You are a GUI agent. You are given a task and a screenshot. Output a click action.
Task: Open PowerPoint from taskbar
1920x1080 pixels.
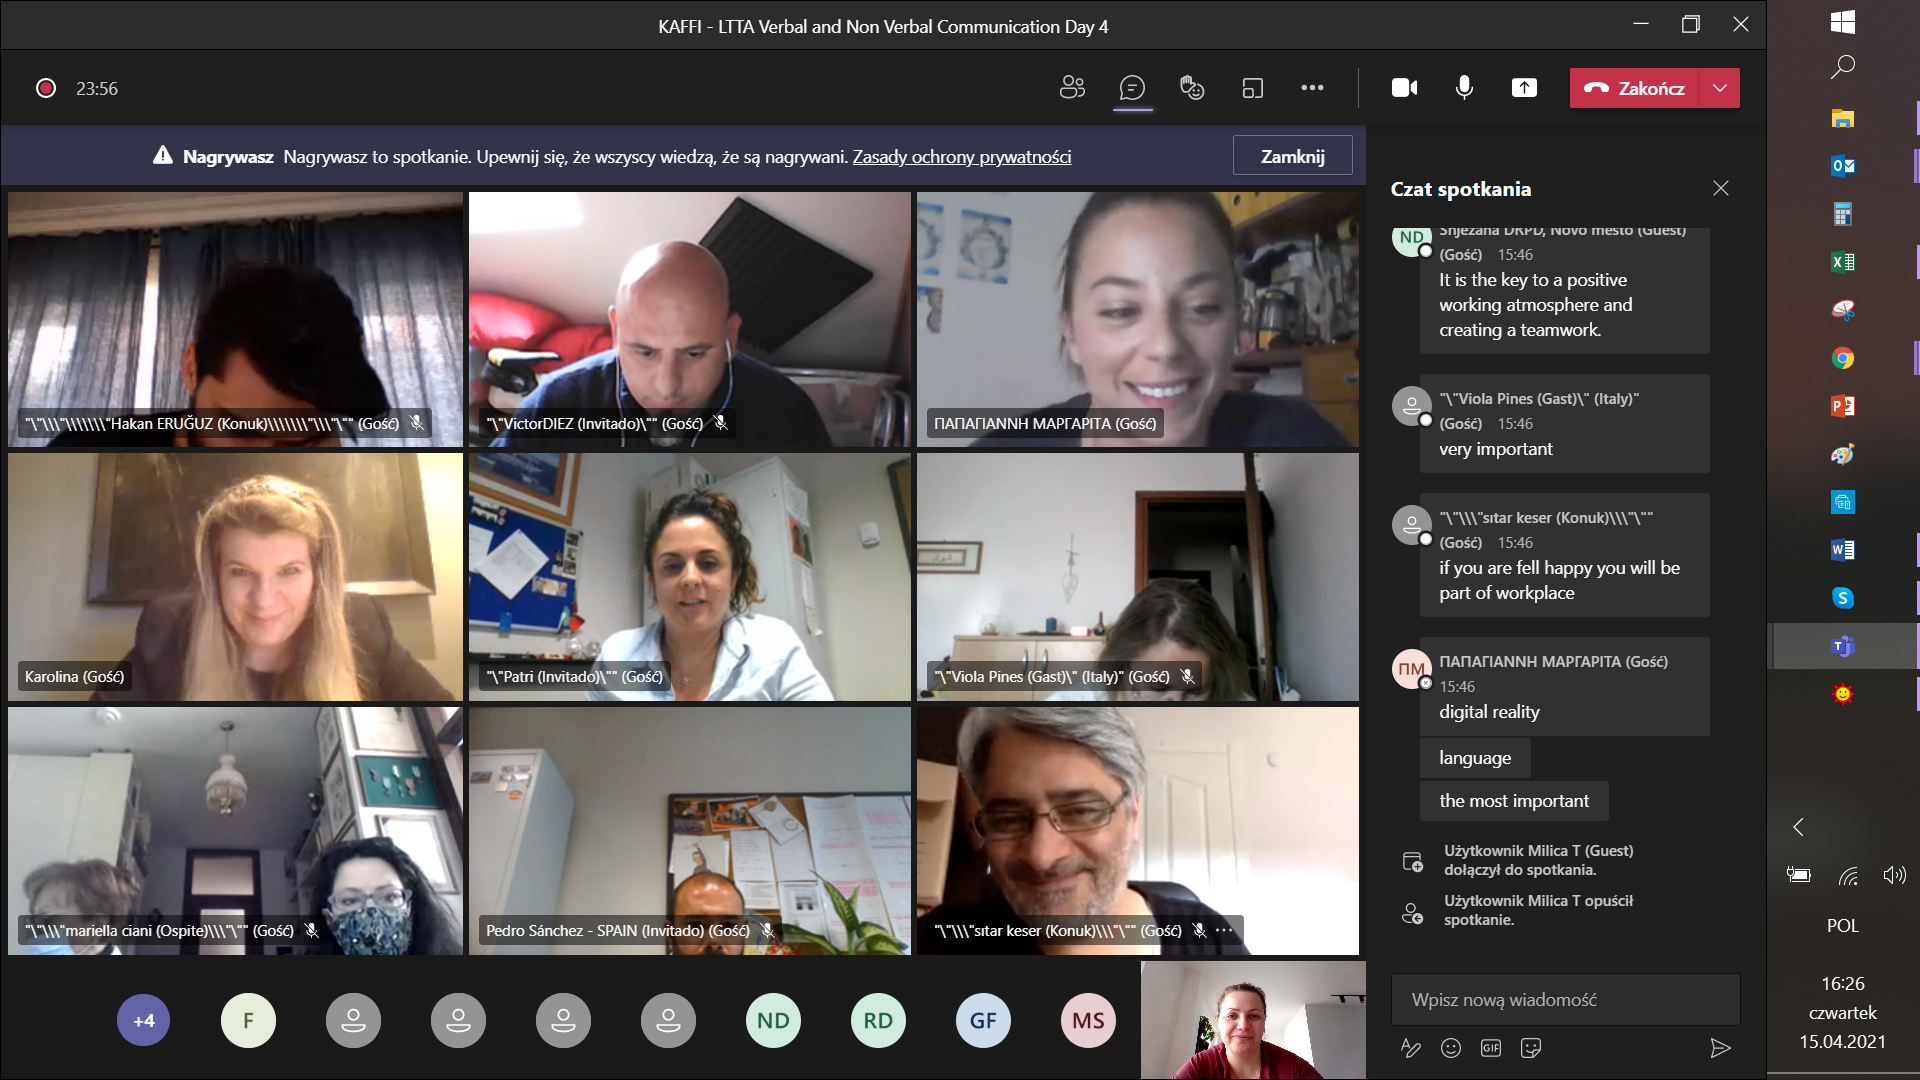pyautogui.click(x=1843, y=406)
